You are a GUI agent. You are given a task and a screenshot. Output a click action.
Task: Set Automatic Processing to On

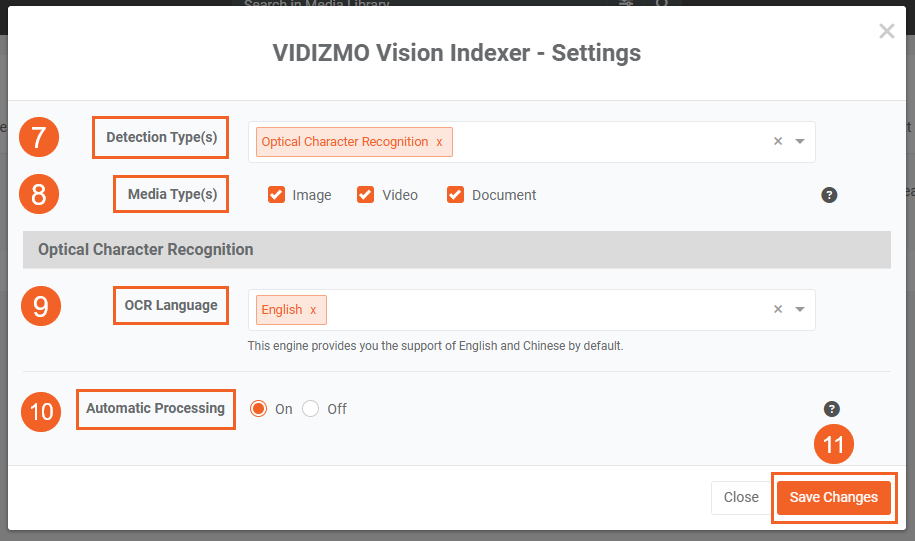(x=259, y=409)
